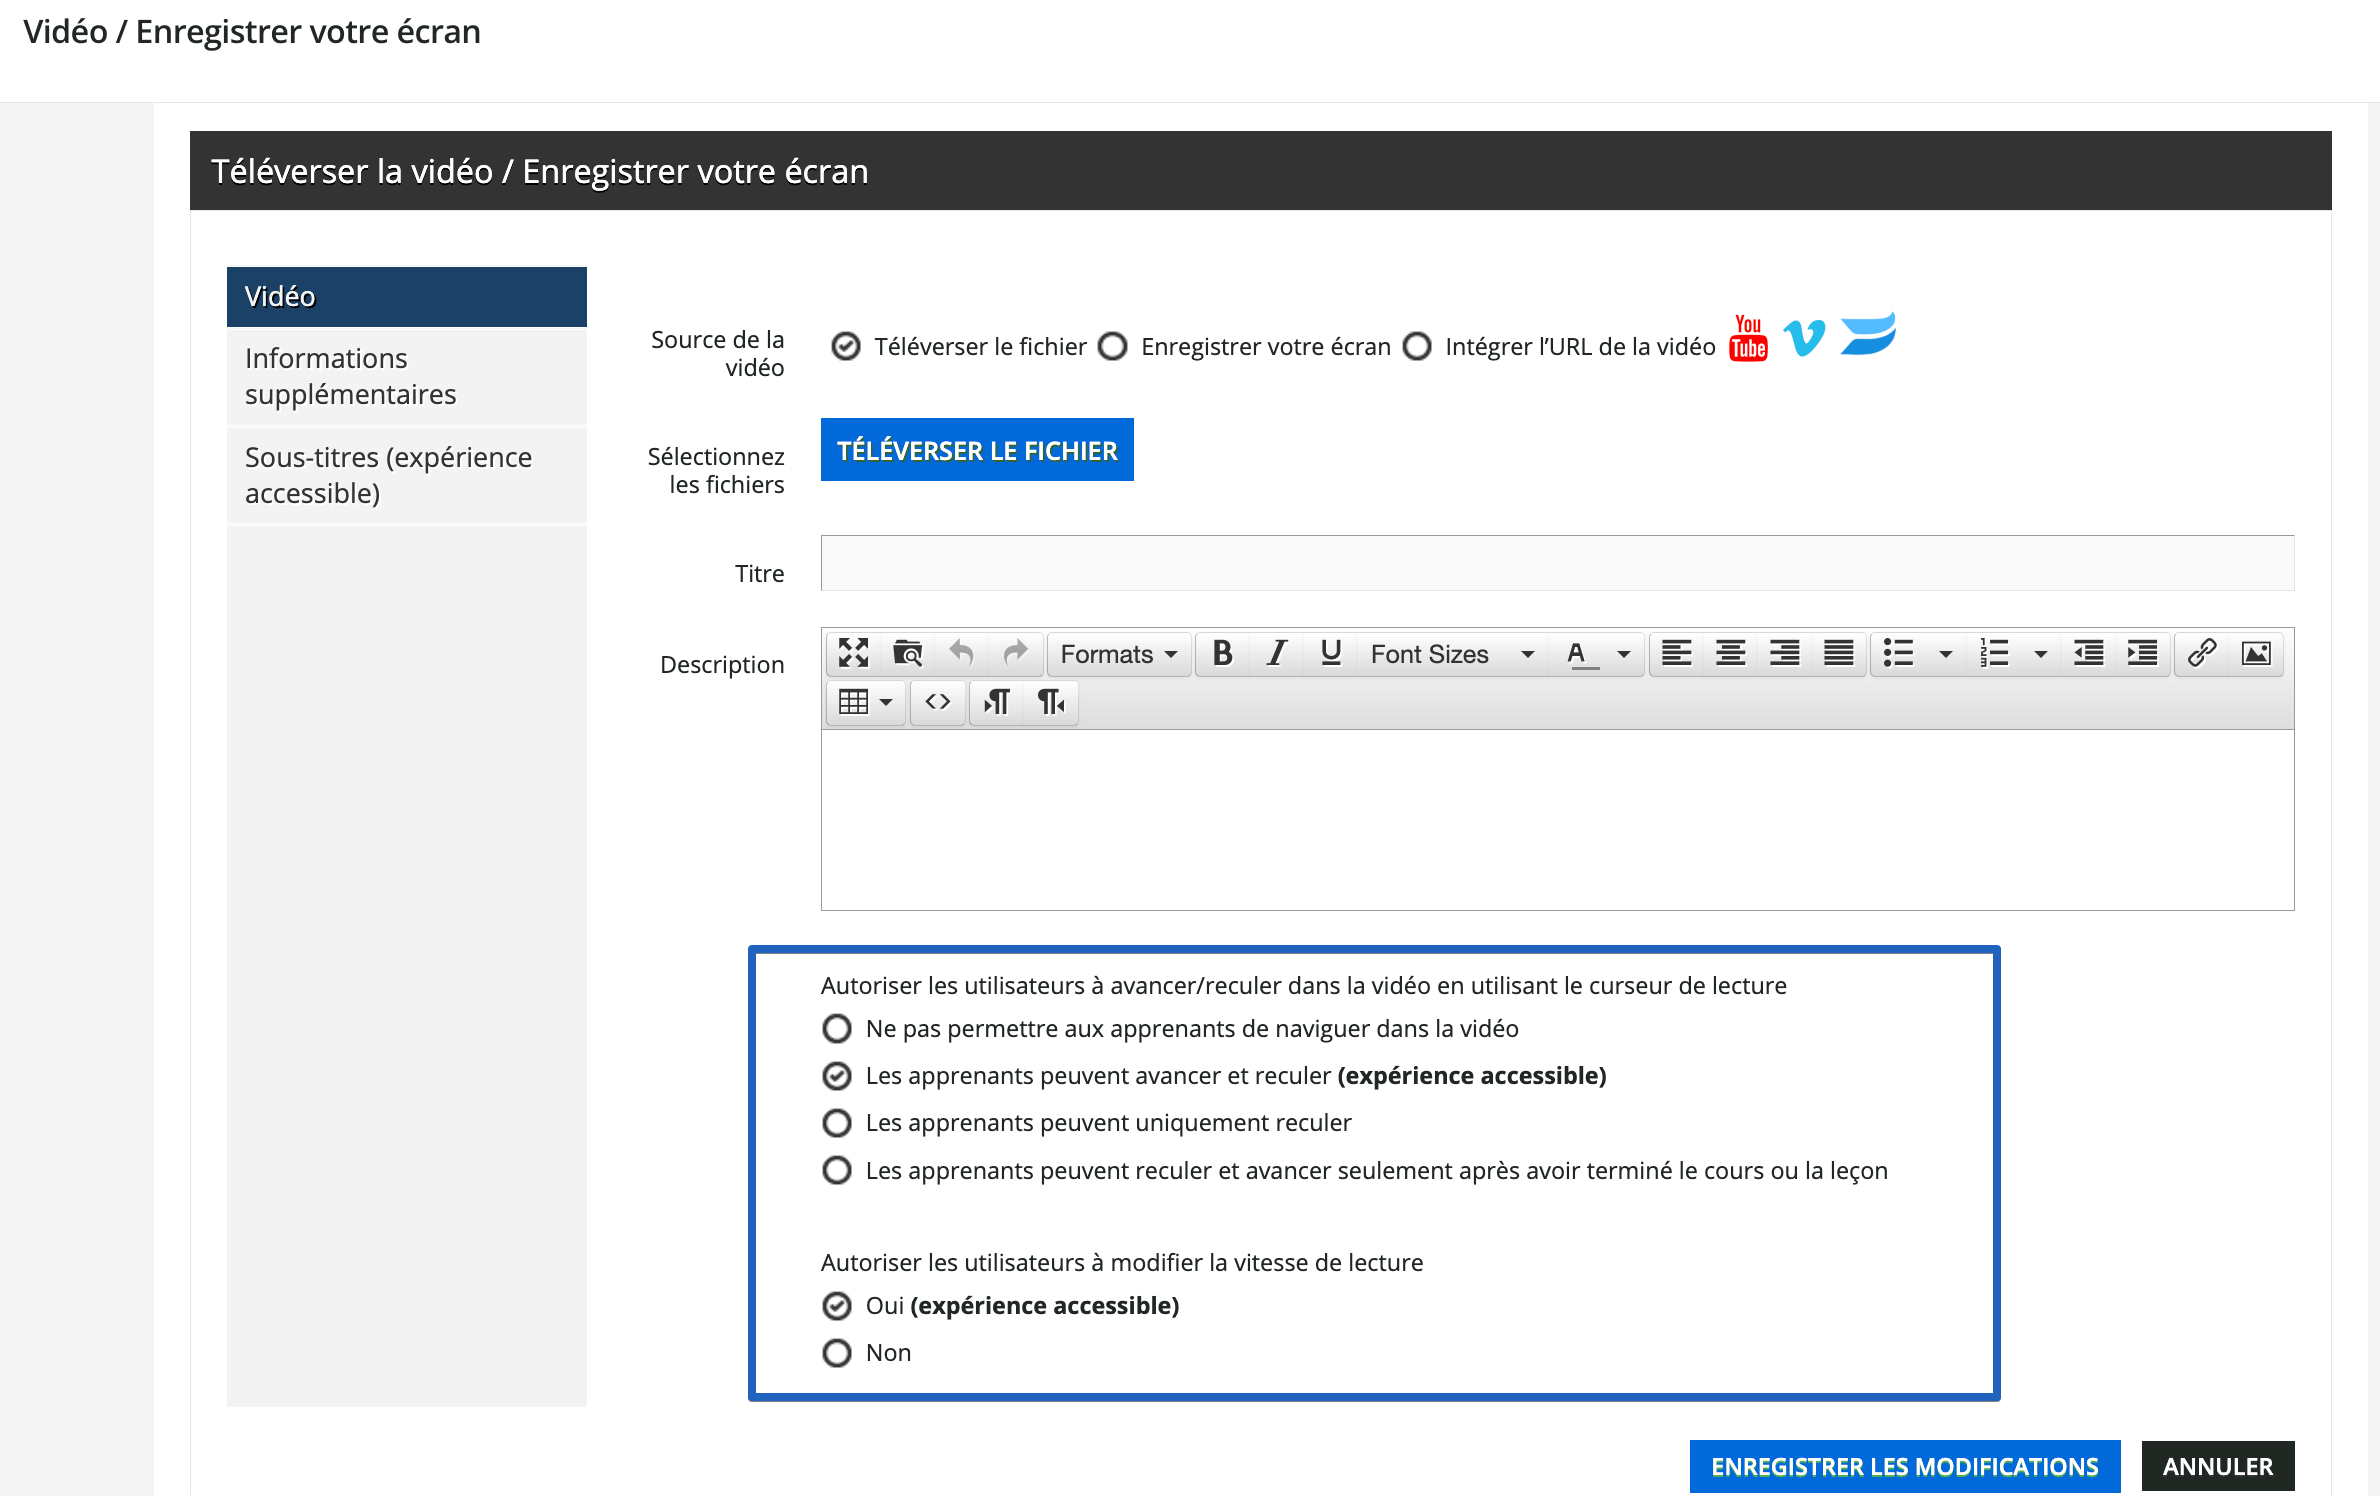Screen dimensions: 2380x1496
Task: Click the TÉLÉVERSER LE FICHIER button
Action: point(976,449)
